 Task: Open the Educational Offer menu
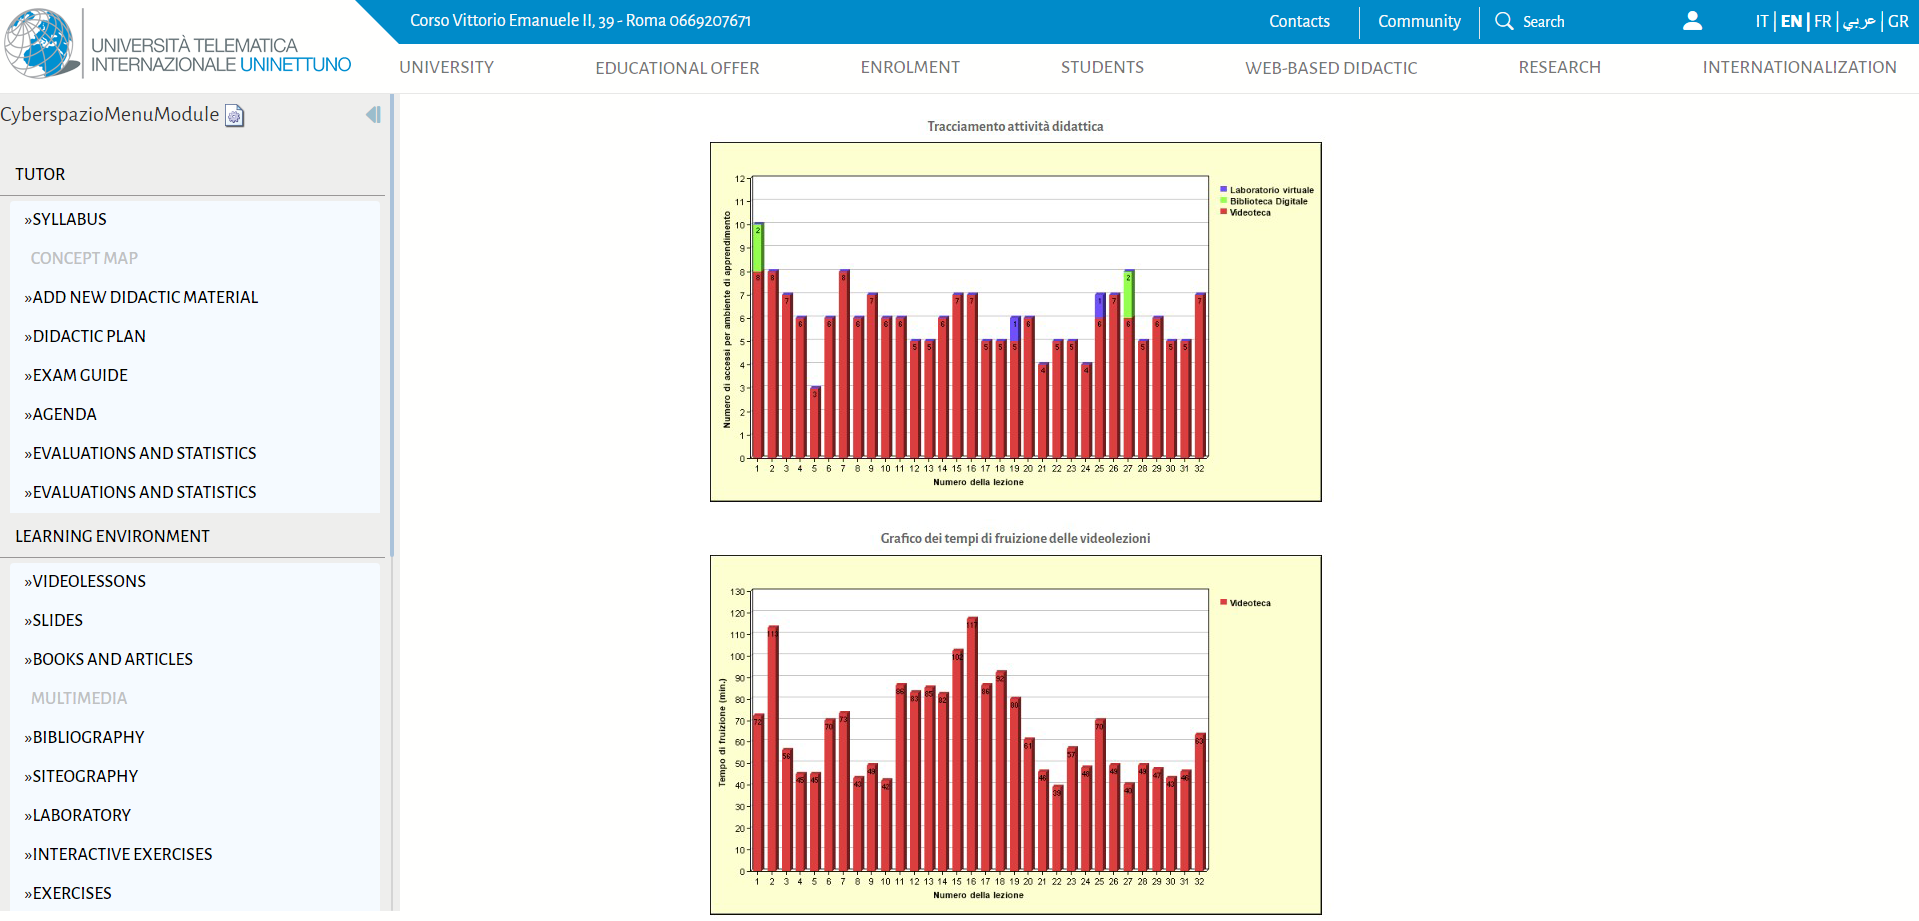click(677, 68)
